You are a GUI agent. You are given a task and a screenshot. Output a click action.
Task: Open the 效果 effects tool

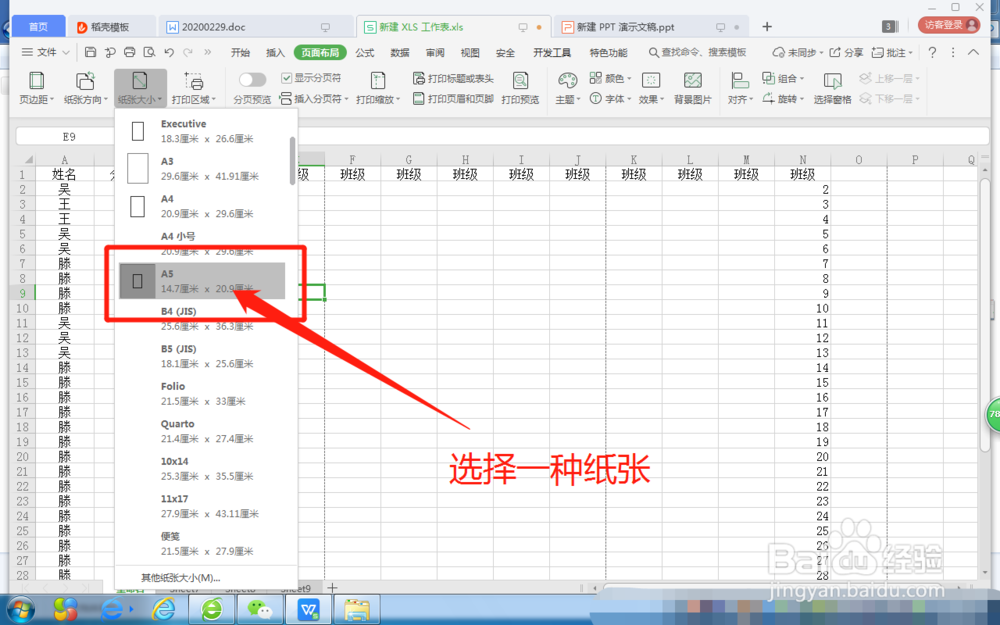651,88
